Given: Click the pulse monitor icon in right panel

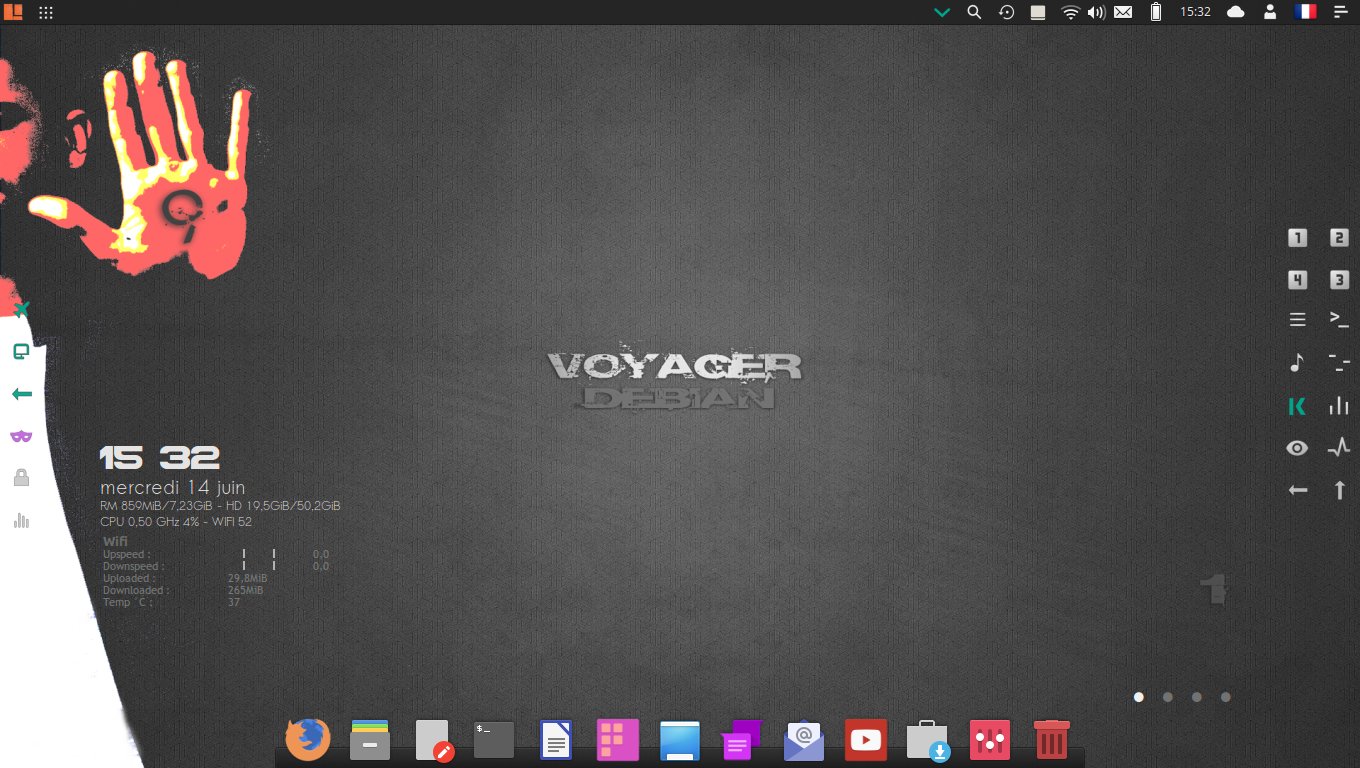Looking at the screenshot, I should 1339,448.
